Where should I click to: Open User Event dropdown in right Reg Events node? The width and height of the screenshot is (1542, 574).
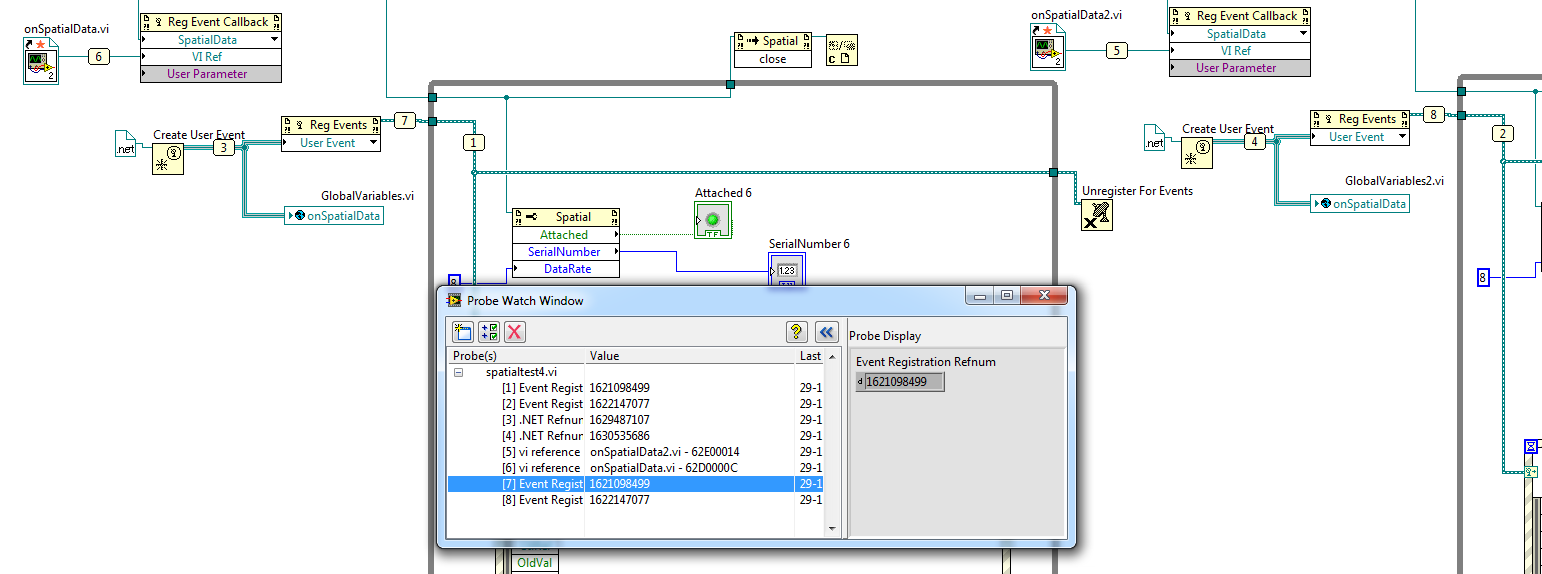(1401, 137)
